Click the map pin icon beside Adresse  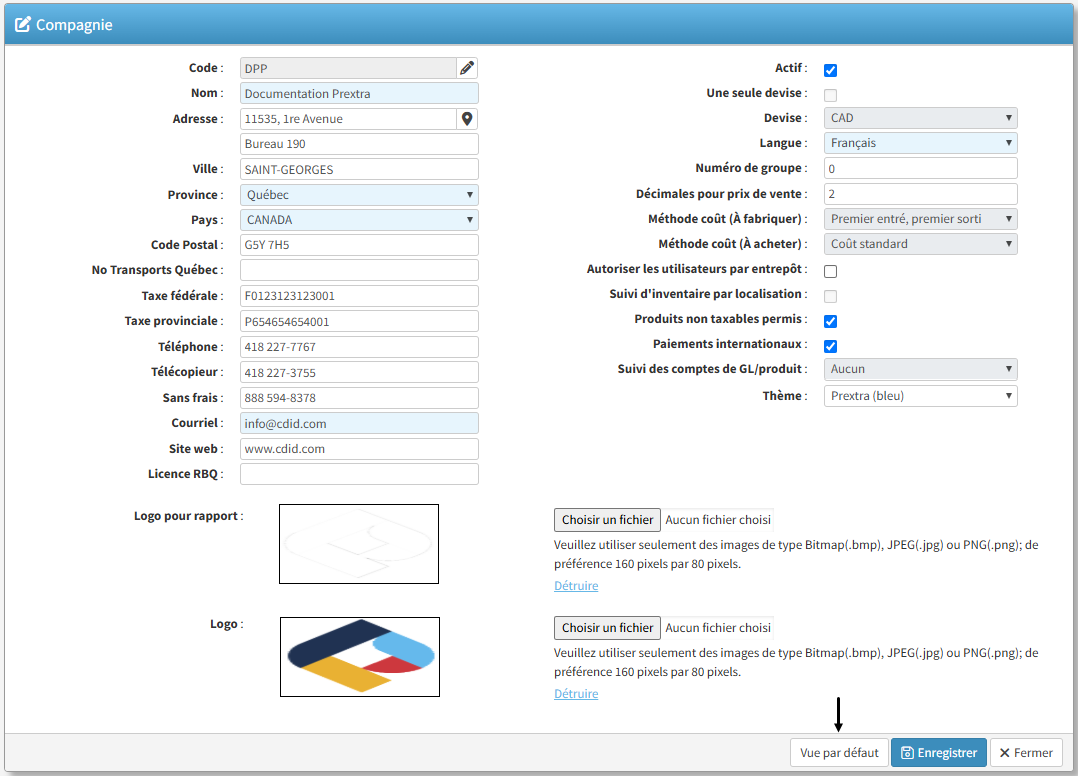467,119
